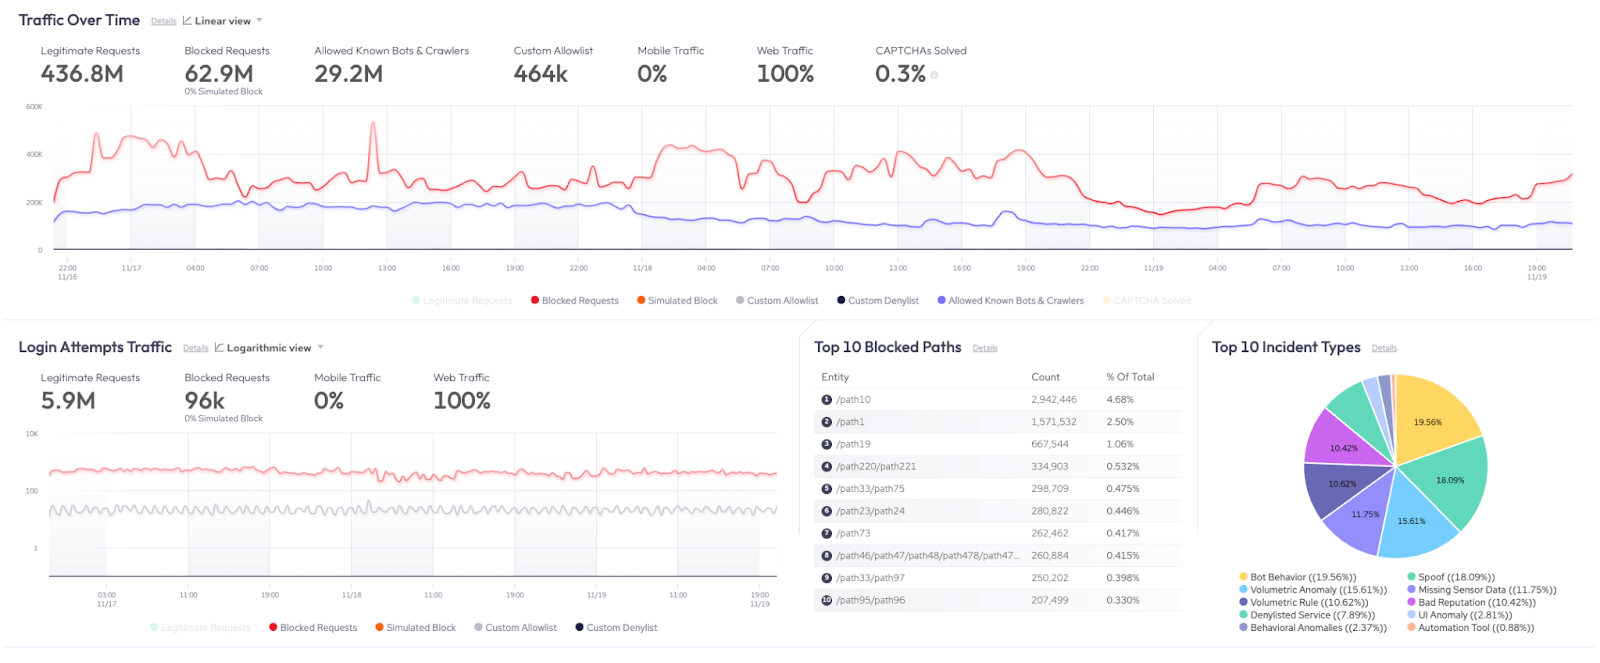
Task: Sort table by the Count column header
Action: (1045, 377)
